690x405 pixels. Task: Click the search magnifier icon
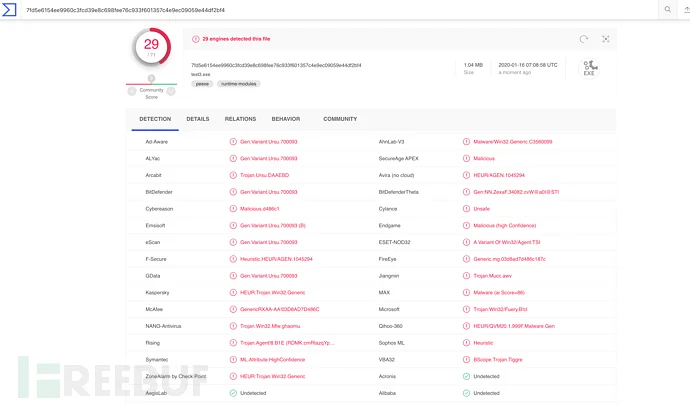[x=668, y=9]
